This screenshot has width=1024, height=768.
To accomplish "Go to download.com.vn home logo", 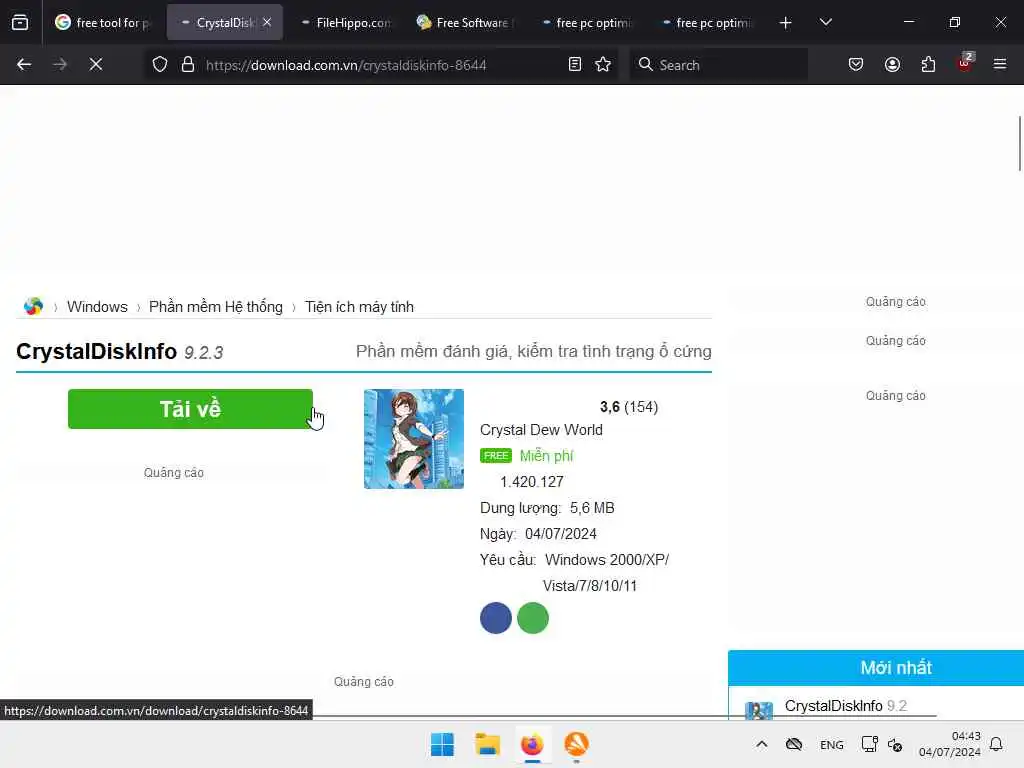I will pyautogui.click(x=33, y=306).
